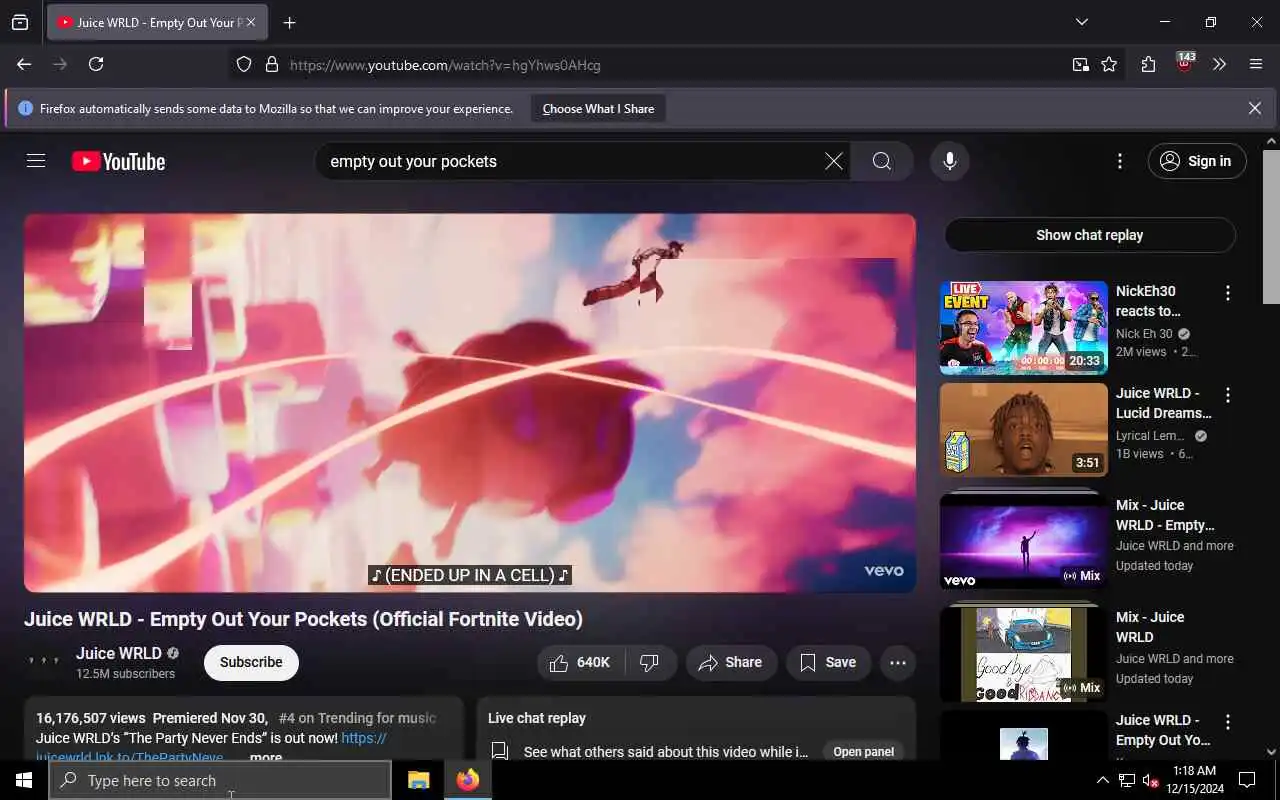Select the Juice WRLD video tab
This screenshot has width=1280, height=800.
(x=157, y=22)
